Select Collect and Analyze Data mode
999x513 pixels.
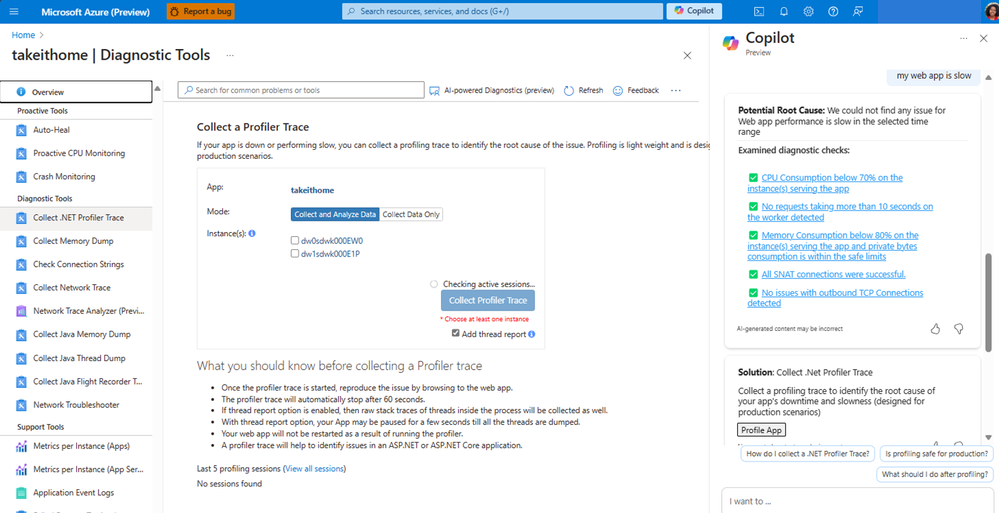point(335,215)
